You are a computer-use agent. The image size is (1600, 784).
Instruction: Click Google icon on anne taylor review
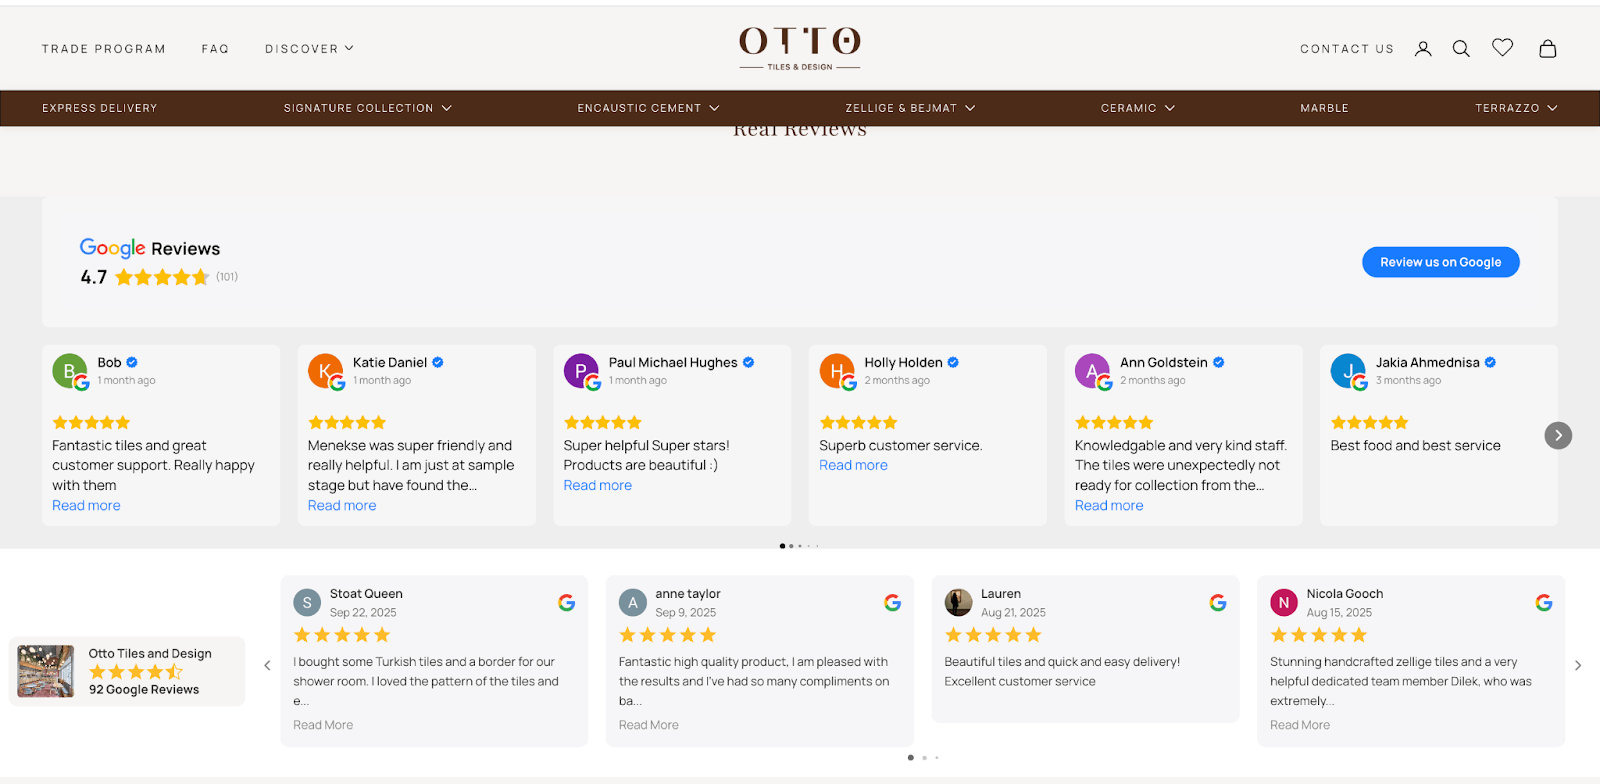point(892,602)
